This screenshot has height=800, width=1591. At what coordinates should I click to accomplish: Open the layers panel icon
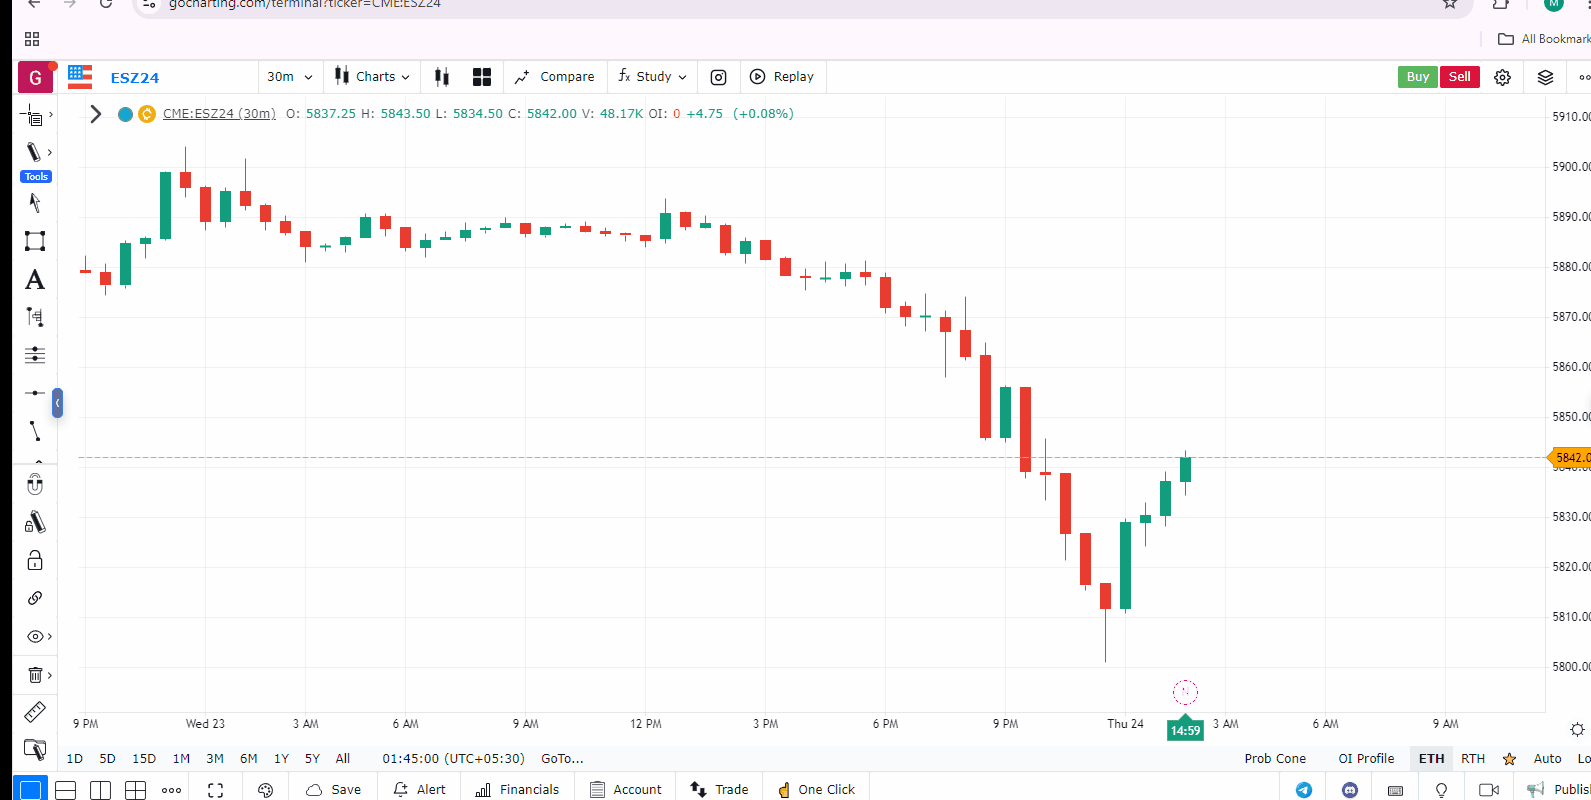pyautogui.click(x=1545, y=77)
